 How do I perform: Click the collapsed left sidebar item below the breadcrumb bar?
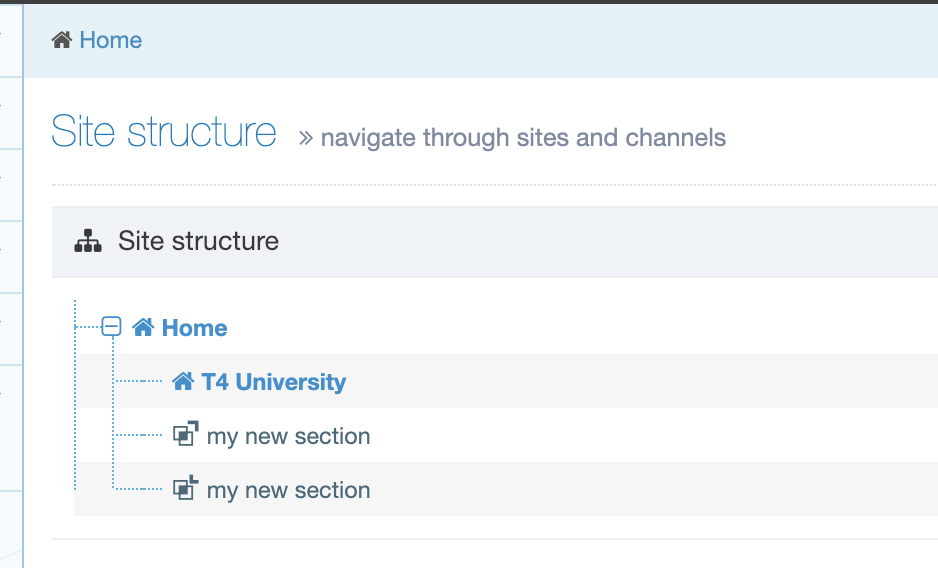click(10, 112)
